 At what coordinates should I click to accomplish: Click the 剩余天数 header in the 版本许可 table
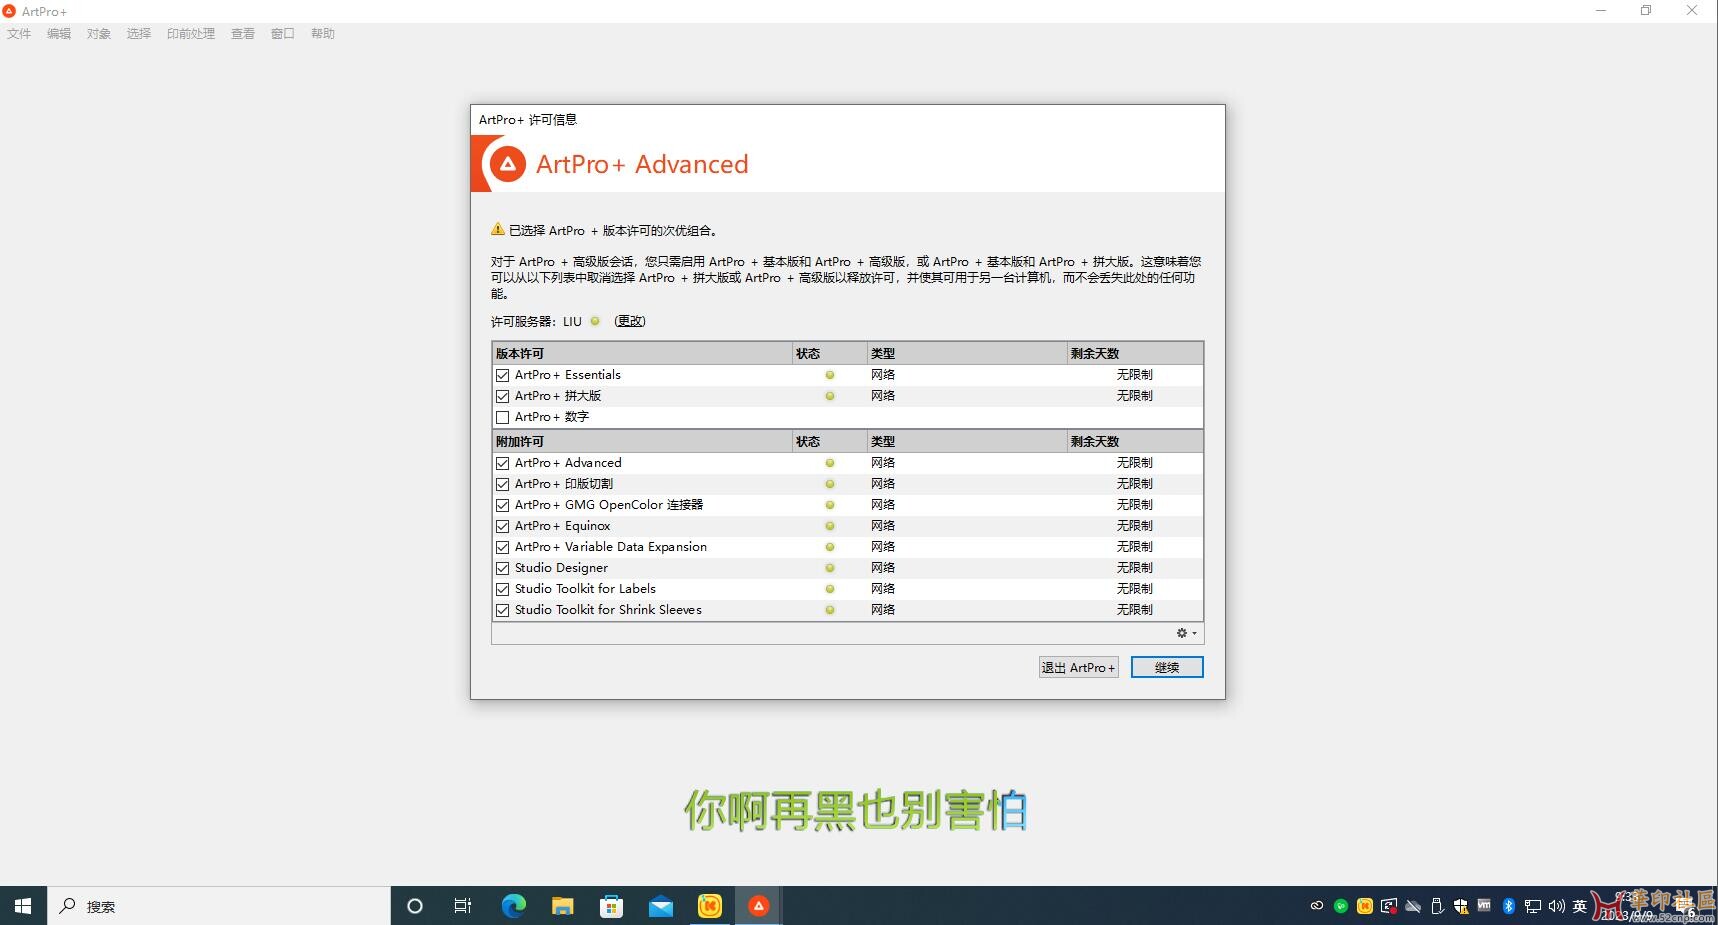click(x=1134, y=353)
